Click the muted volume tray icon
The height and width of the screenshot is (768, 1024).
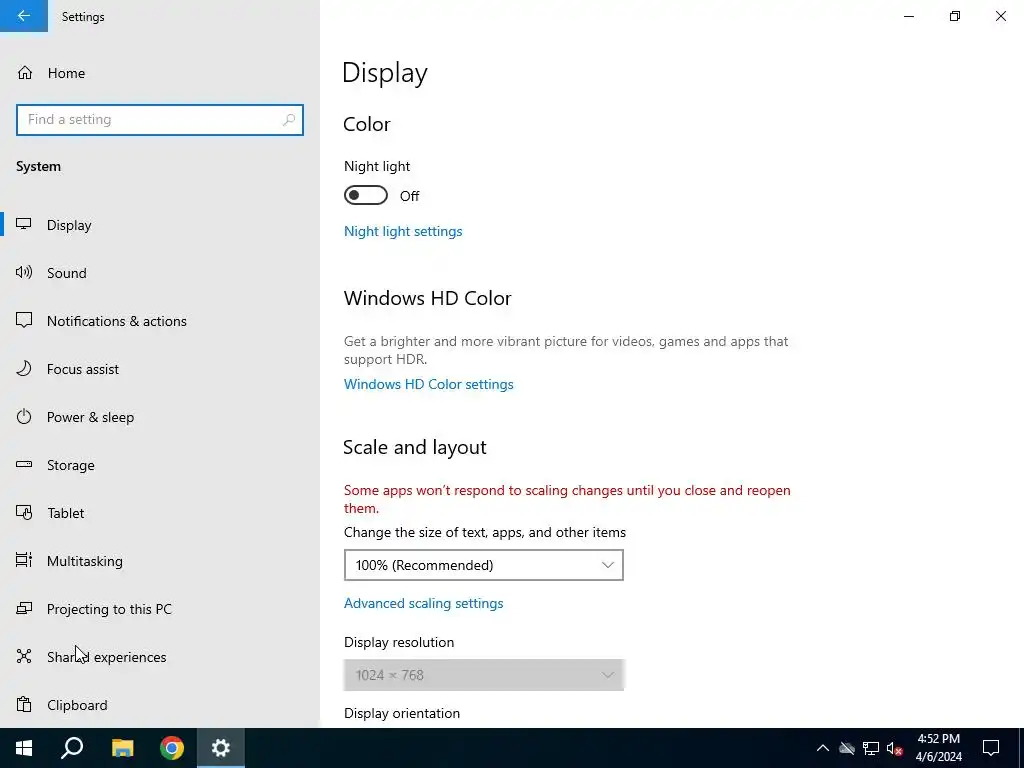895,748
